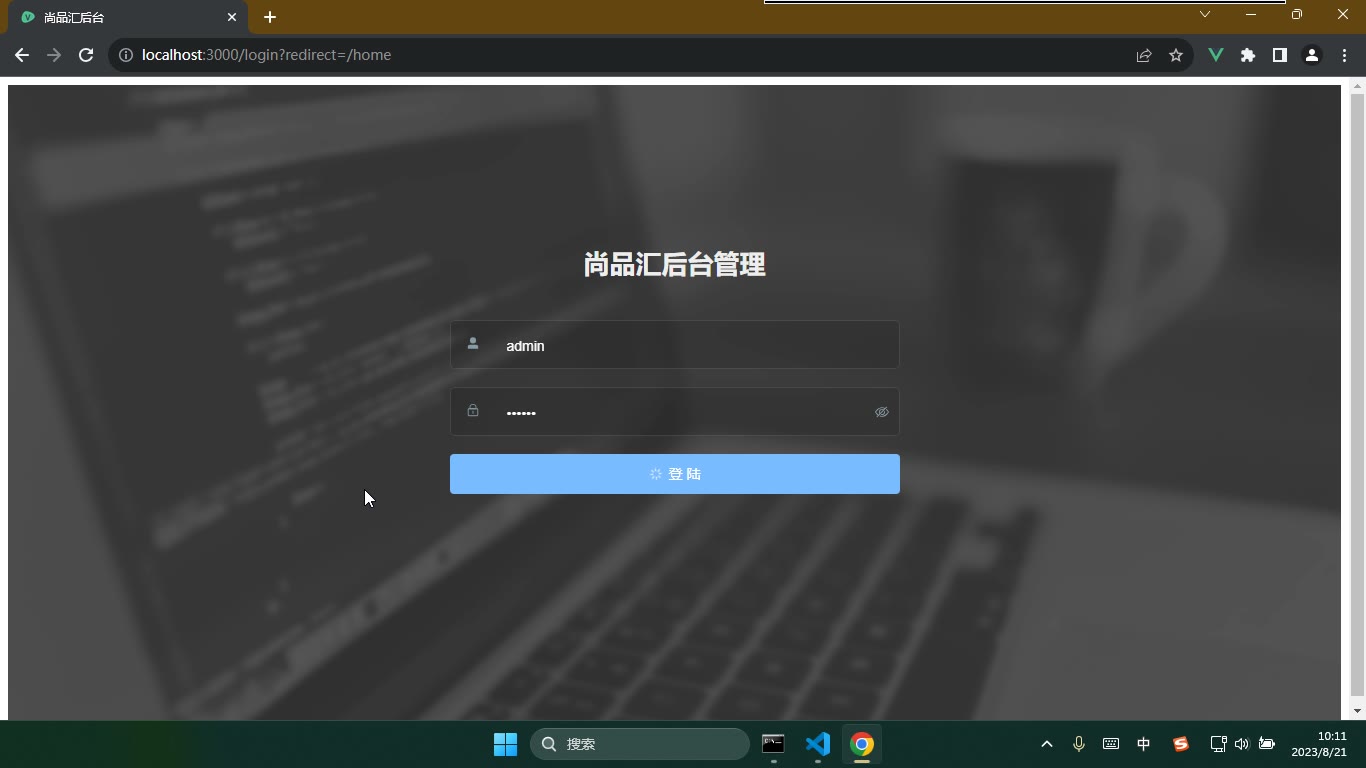Switch to the 尚品汇后台 tab
This screenshot has height=768, width=1366.
pos(129,18)
